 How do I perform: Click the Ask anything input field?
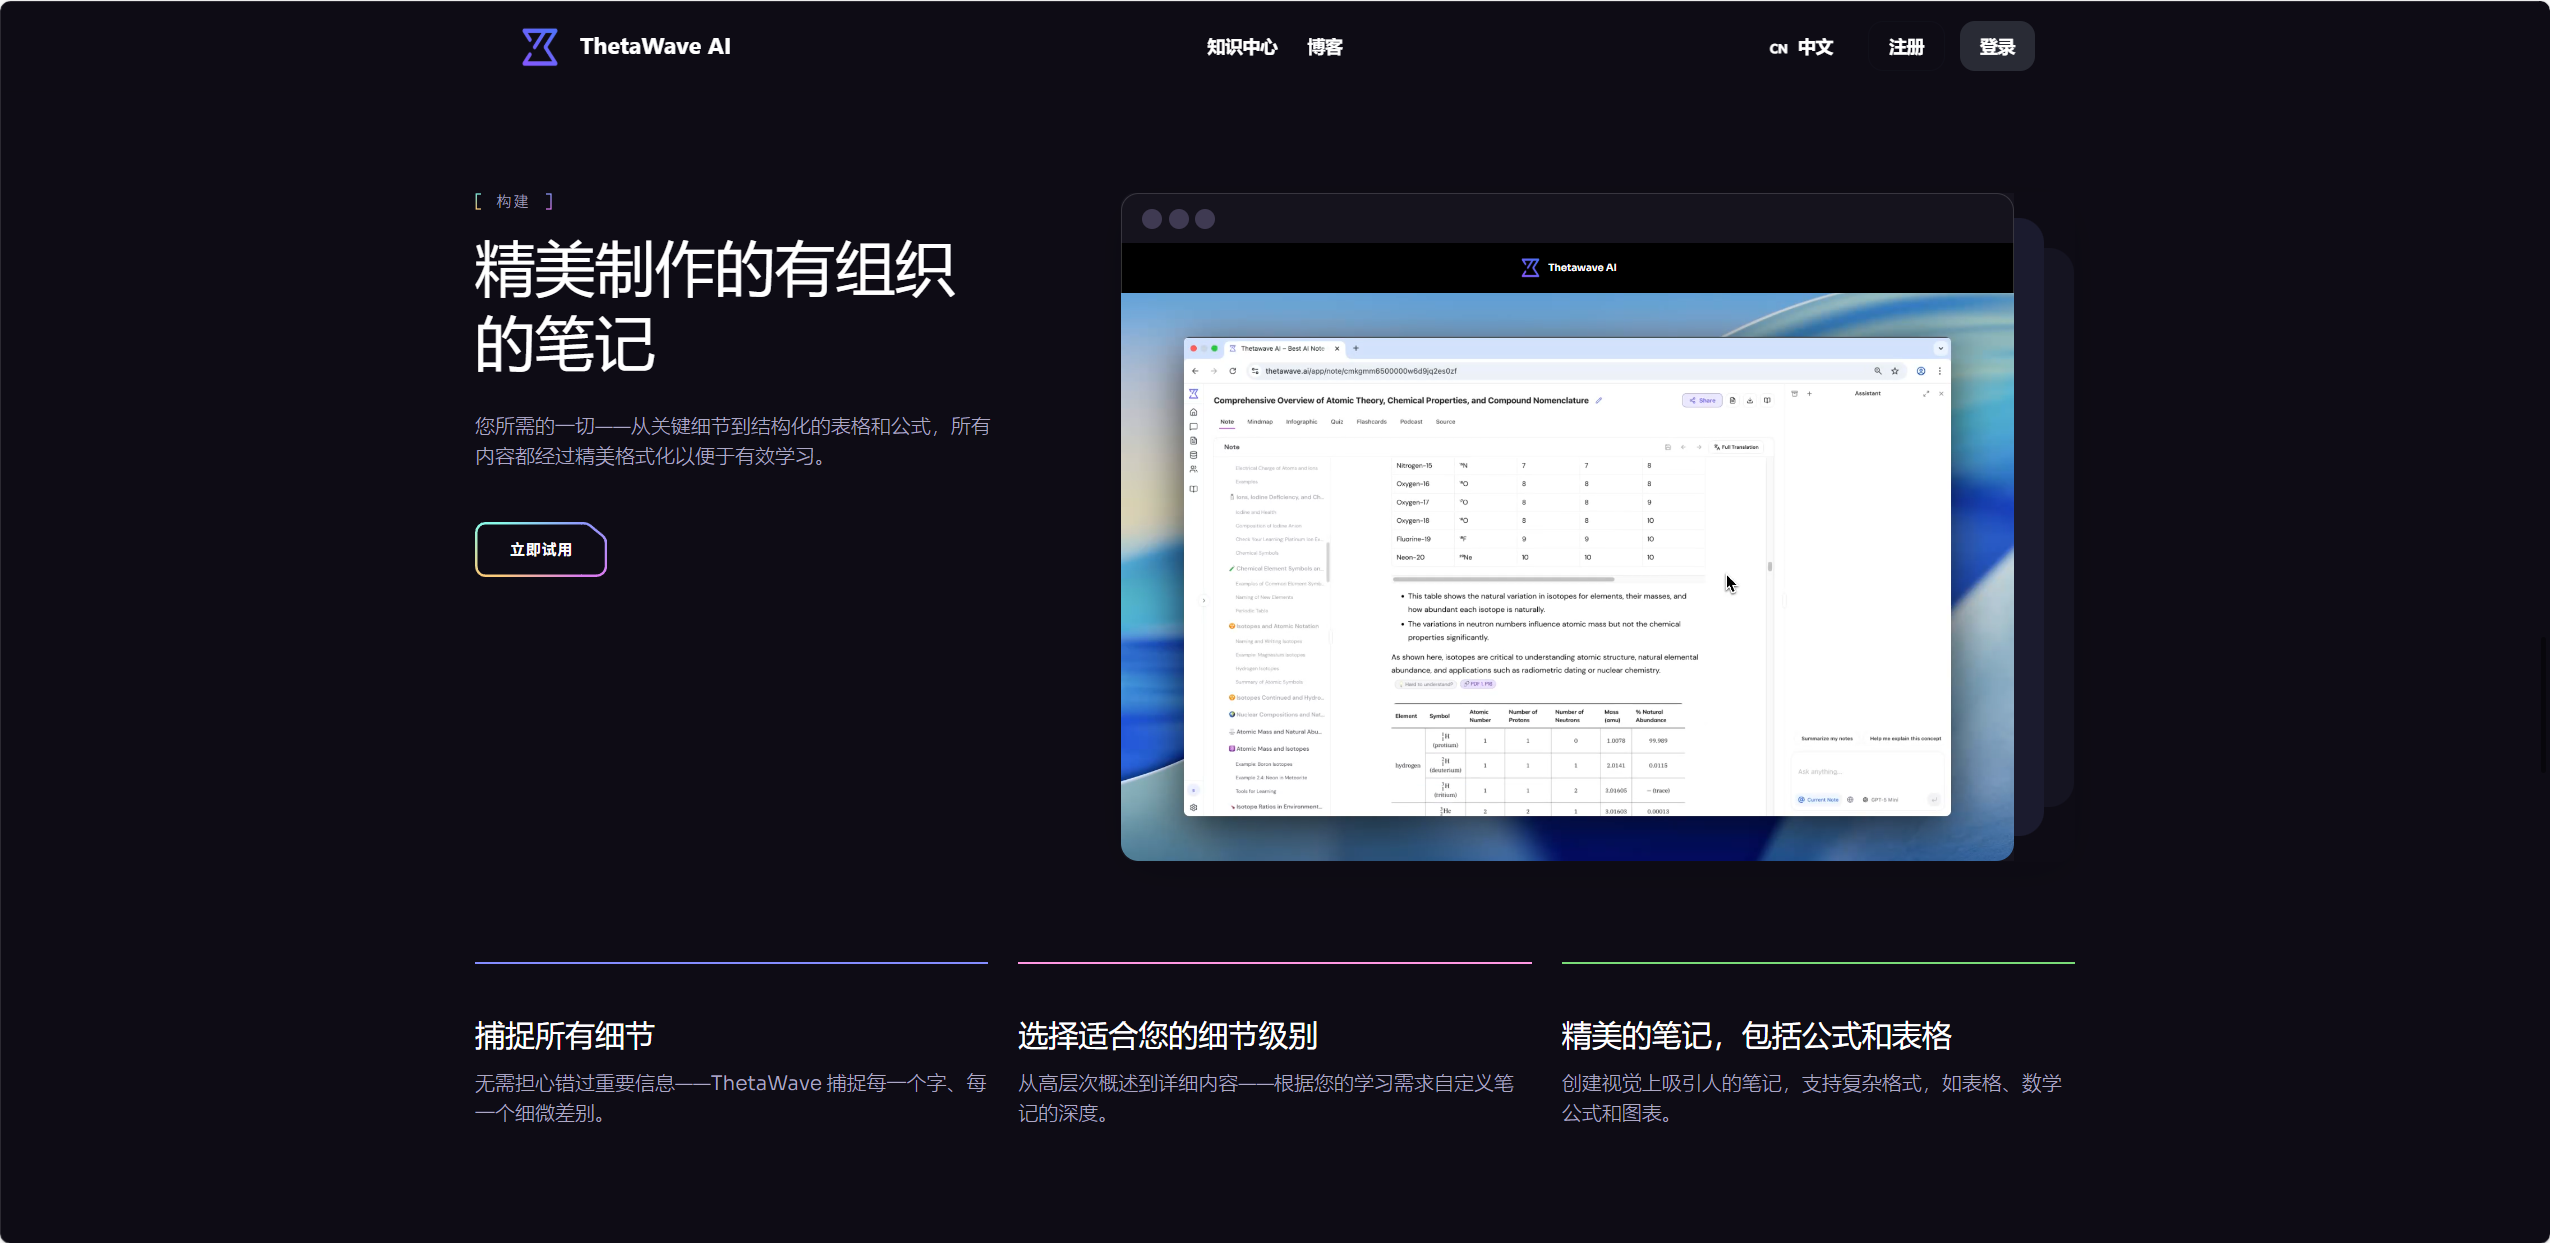(1866, 772)
